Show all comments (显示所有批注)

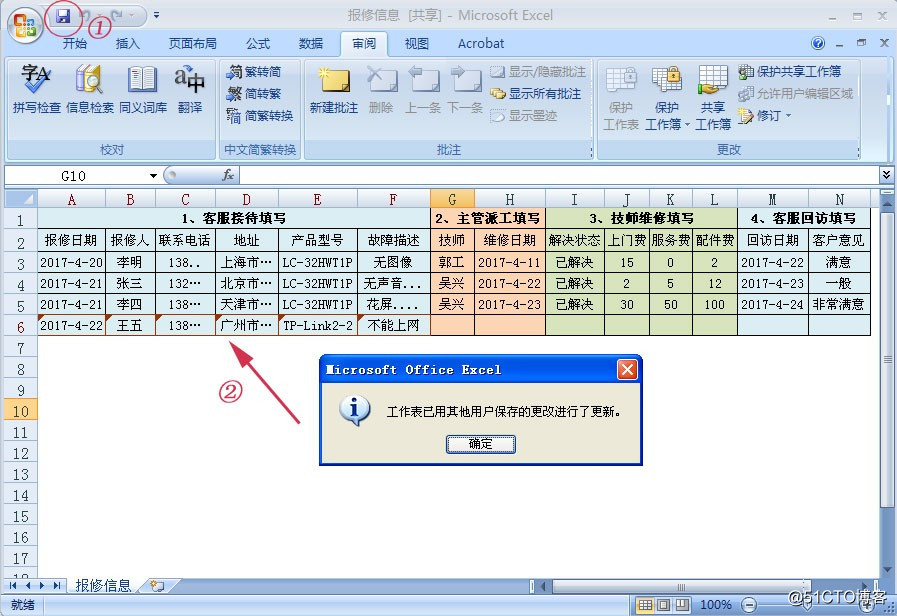[x=536, y=94]
